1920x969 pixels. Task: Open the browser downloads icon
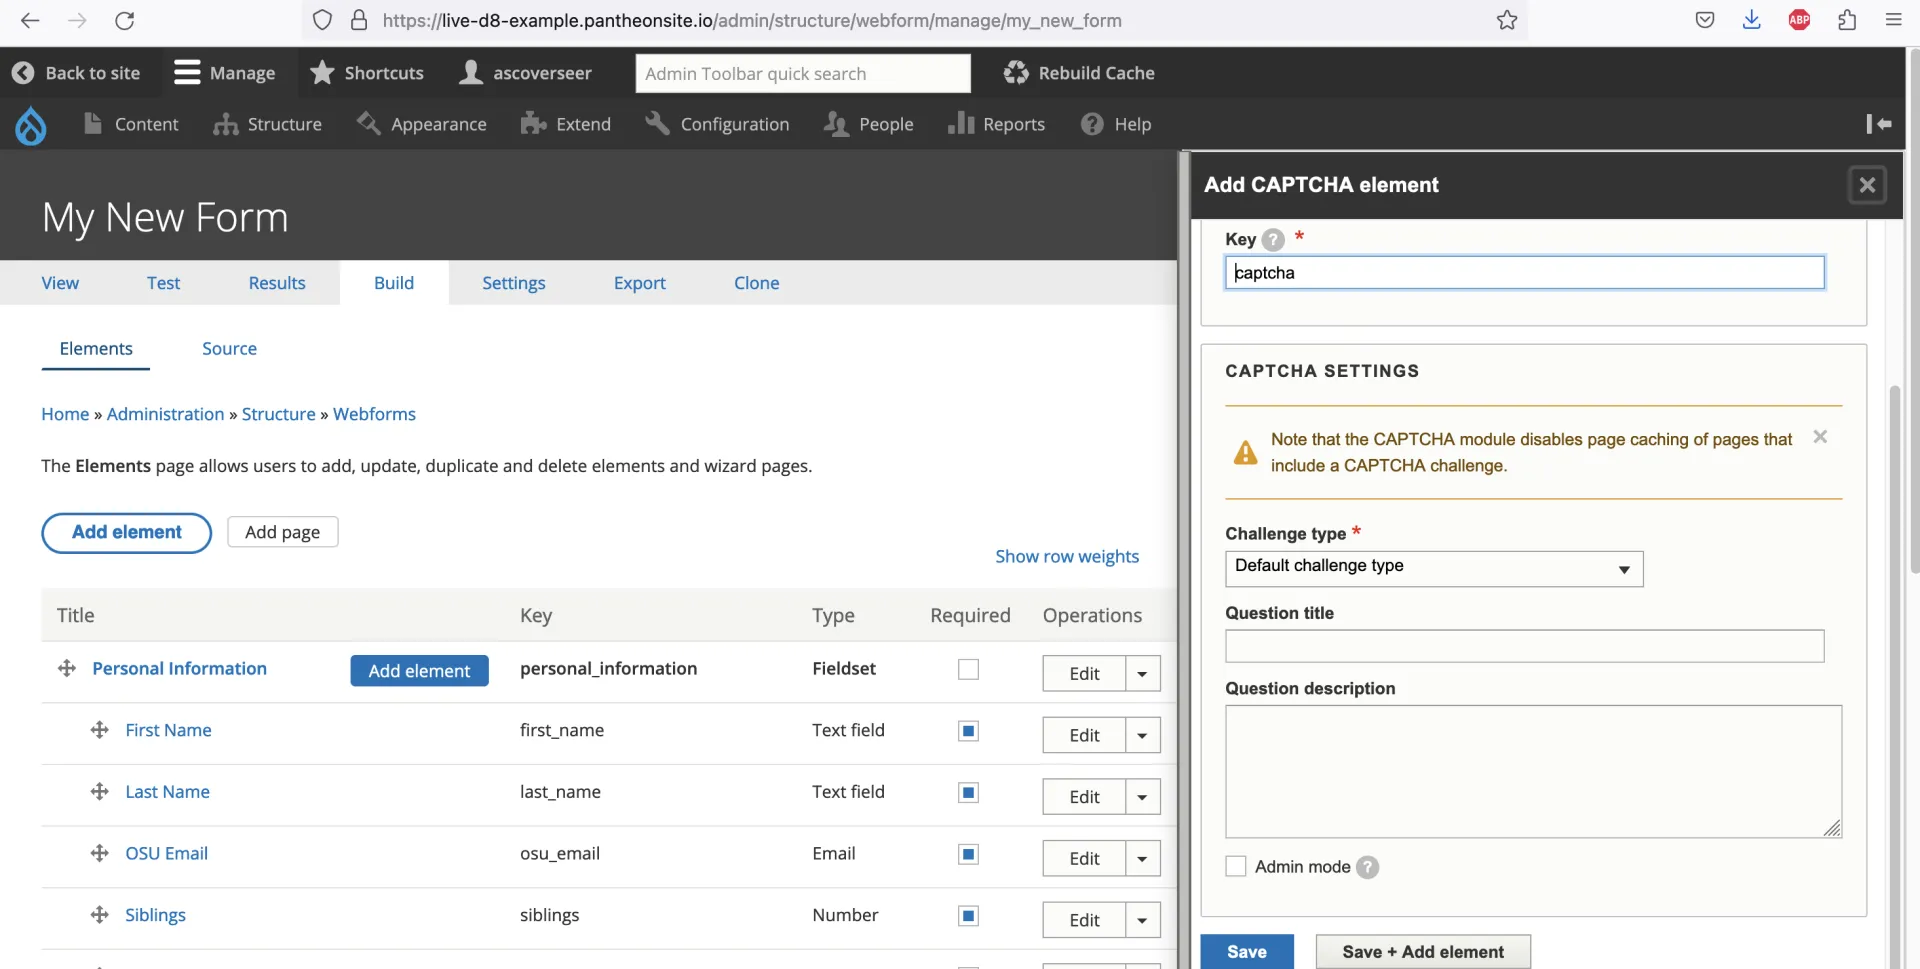(1751, 20)
